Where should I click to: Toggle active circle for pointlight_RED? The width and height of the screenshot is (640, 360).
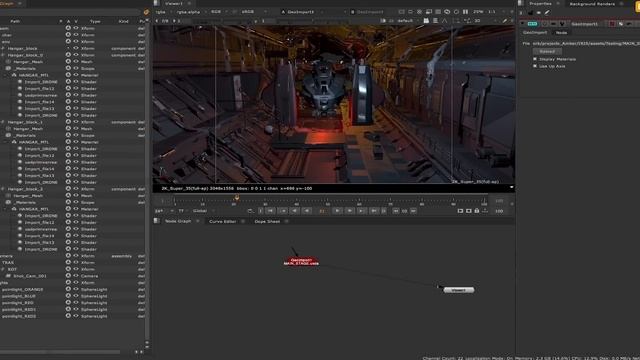(x=68, y=302)
